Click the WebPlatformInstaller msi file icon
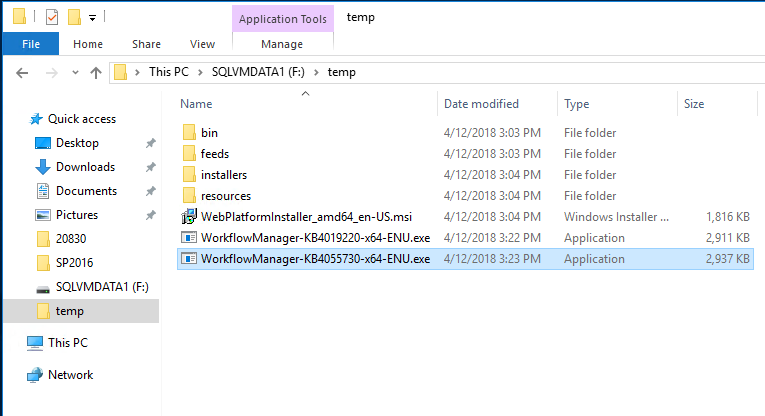Screen dimensions: 765x416 [189, 217]
